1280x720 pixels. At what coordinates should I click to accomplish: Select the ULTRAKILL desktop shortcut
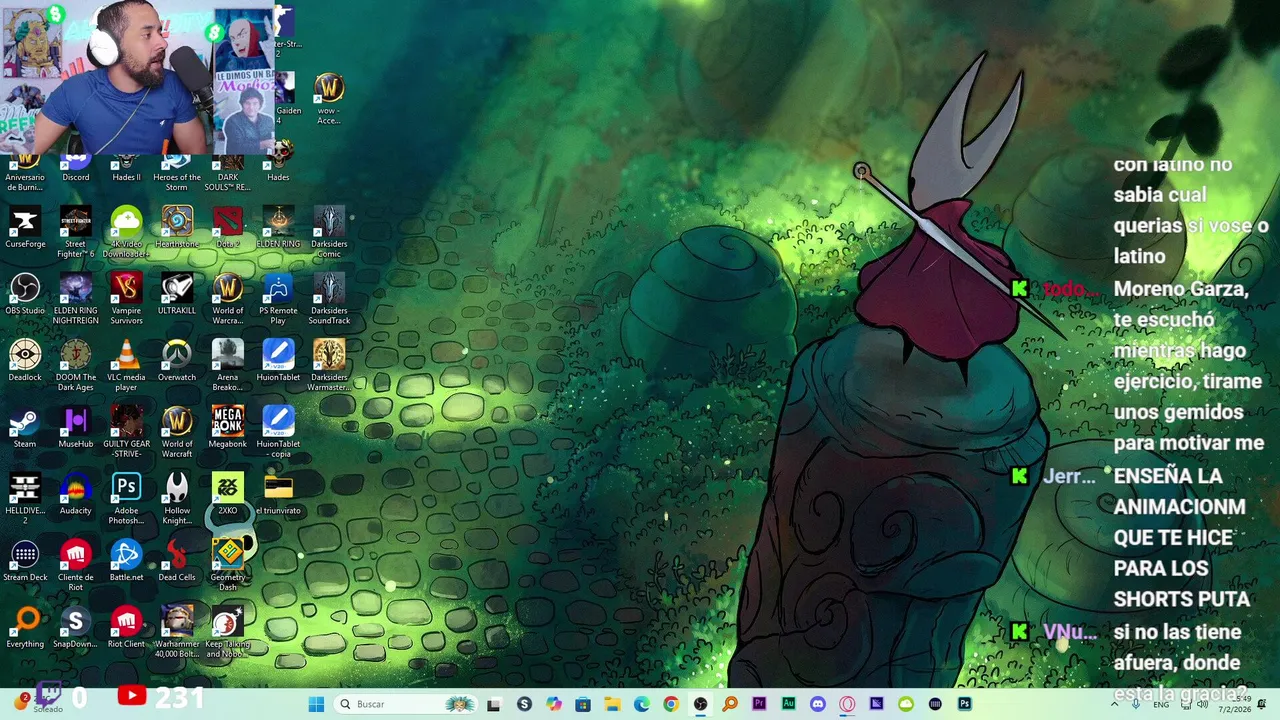tap(177, 295)
